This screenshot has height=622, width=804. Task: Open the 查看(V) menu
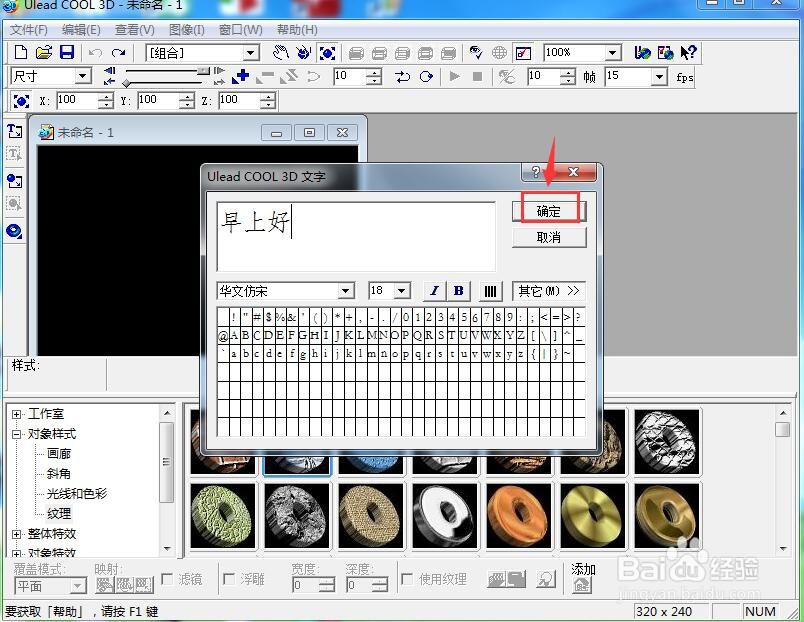click(x=134, y=30)
